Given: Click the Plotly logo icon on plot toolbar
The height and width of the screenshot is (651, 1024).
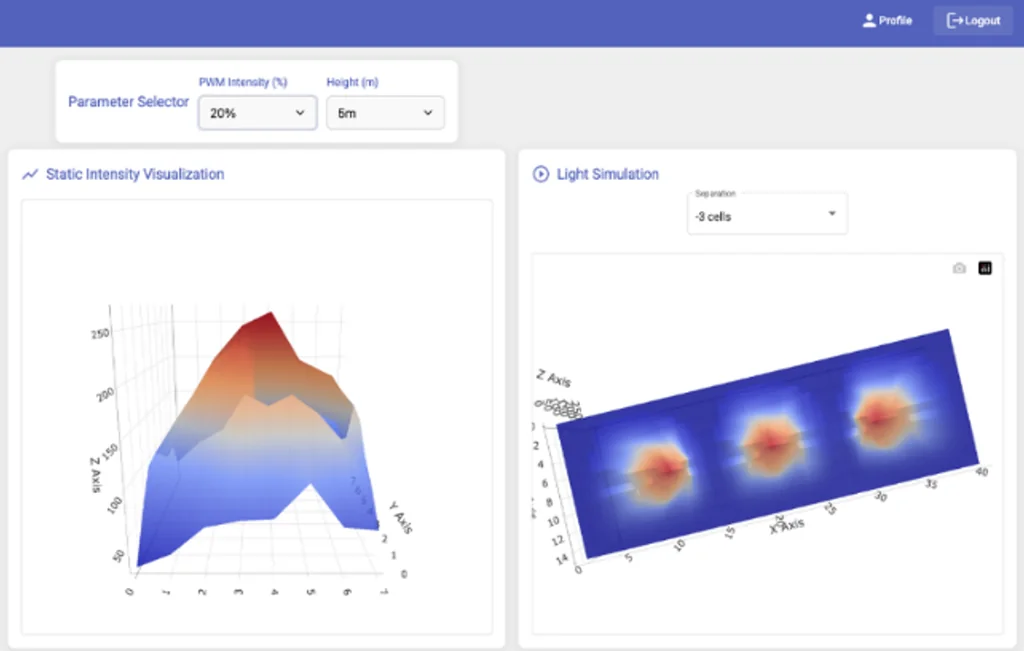Looking at the screenshot, I should pyautogui.click(x=985, y=268).
